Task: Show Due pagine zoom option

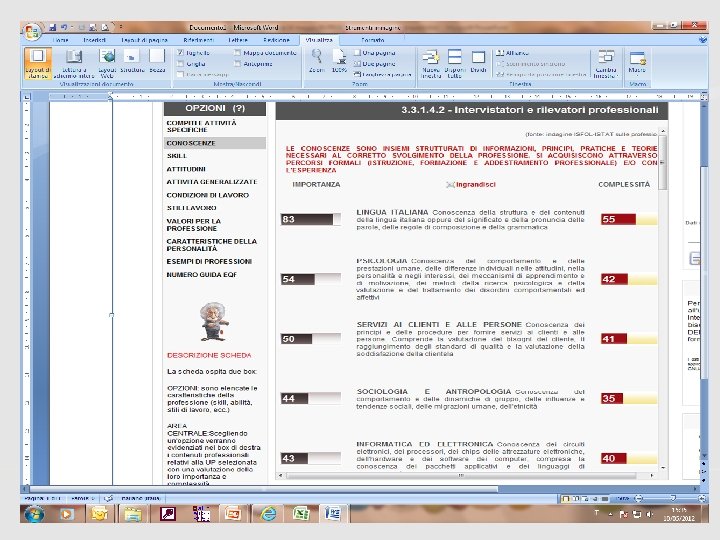Action: pyautogui.click(x=375, y=64)
